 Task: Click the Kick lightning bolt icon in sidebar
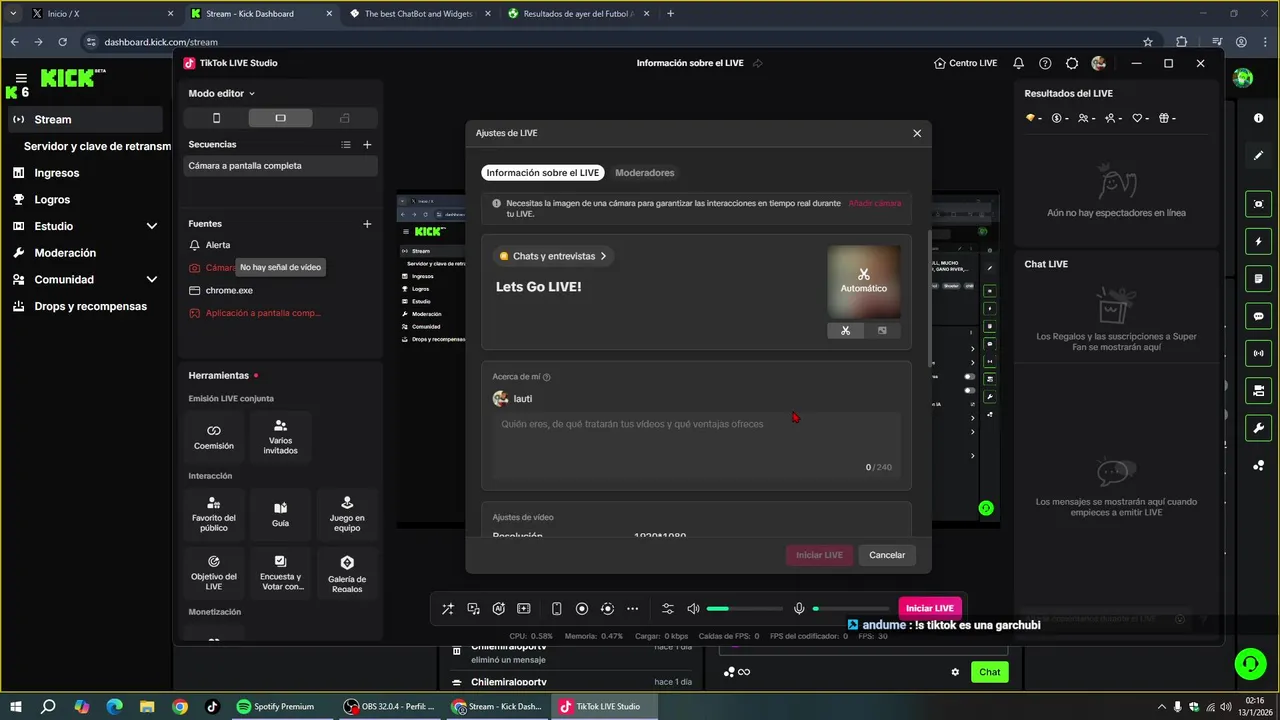tap(1259, 242)
